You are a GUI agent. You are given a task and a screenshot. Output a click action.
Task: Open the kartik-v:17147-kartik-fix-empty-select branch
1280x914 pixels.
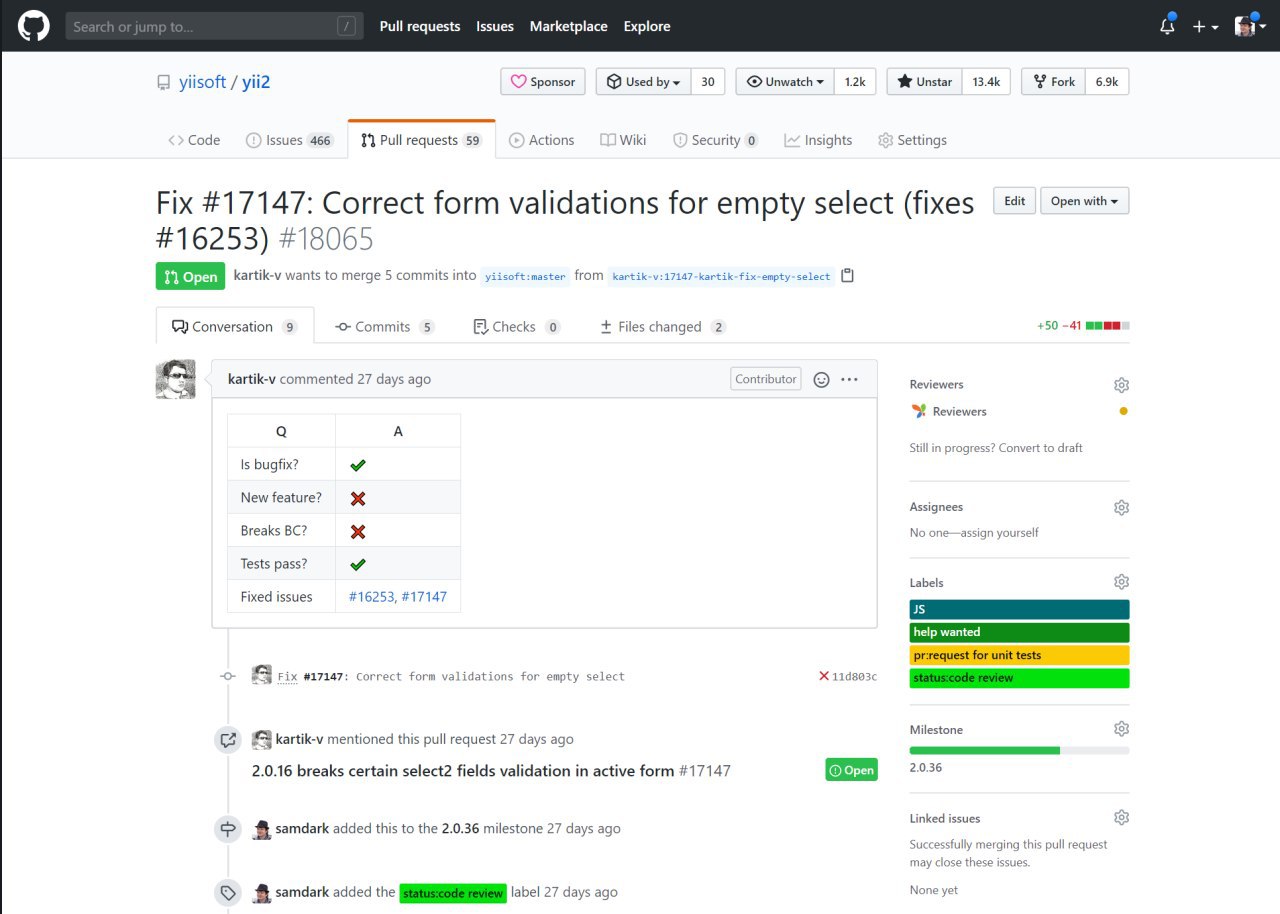721,276
